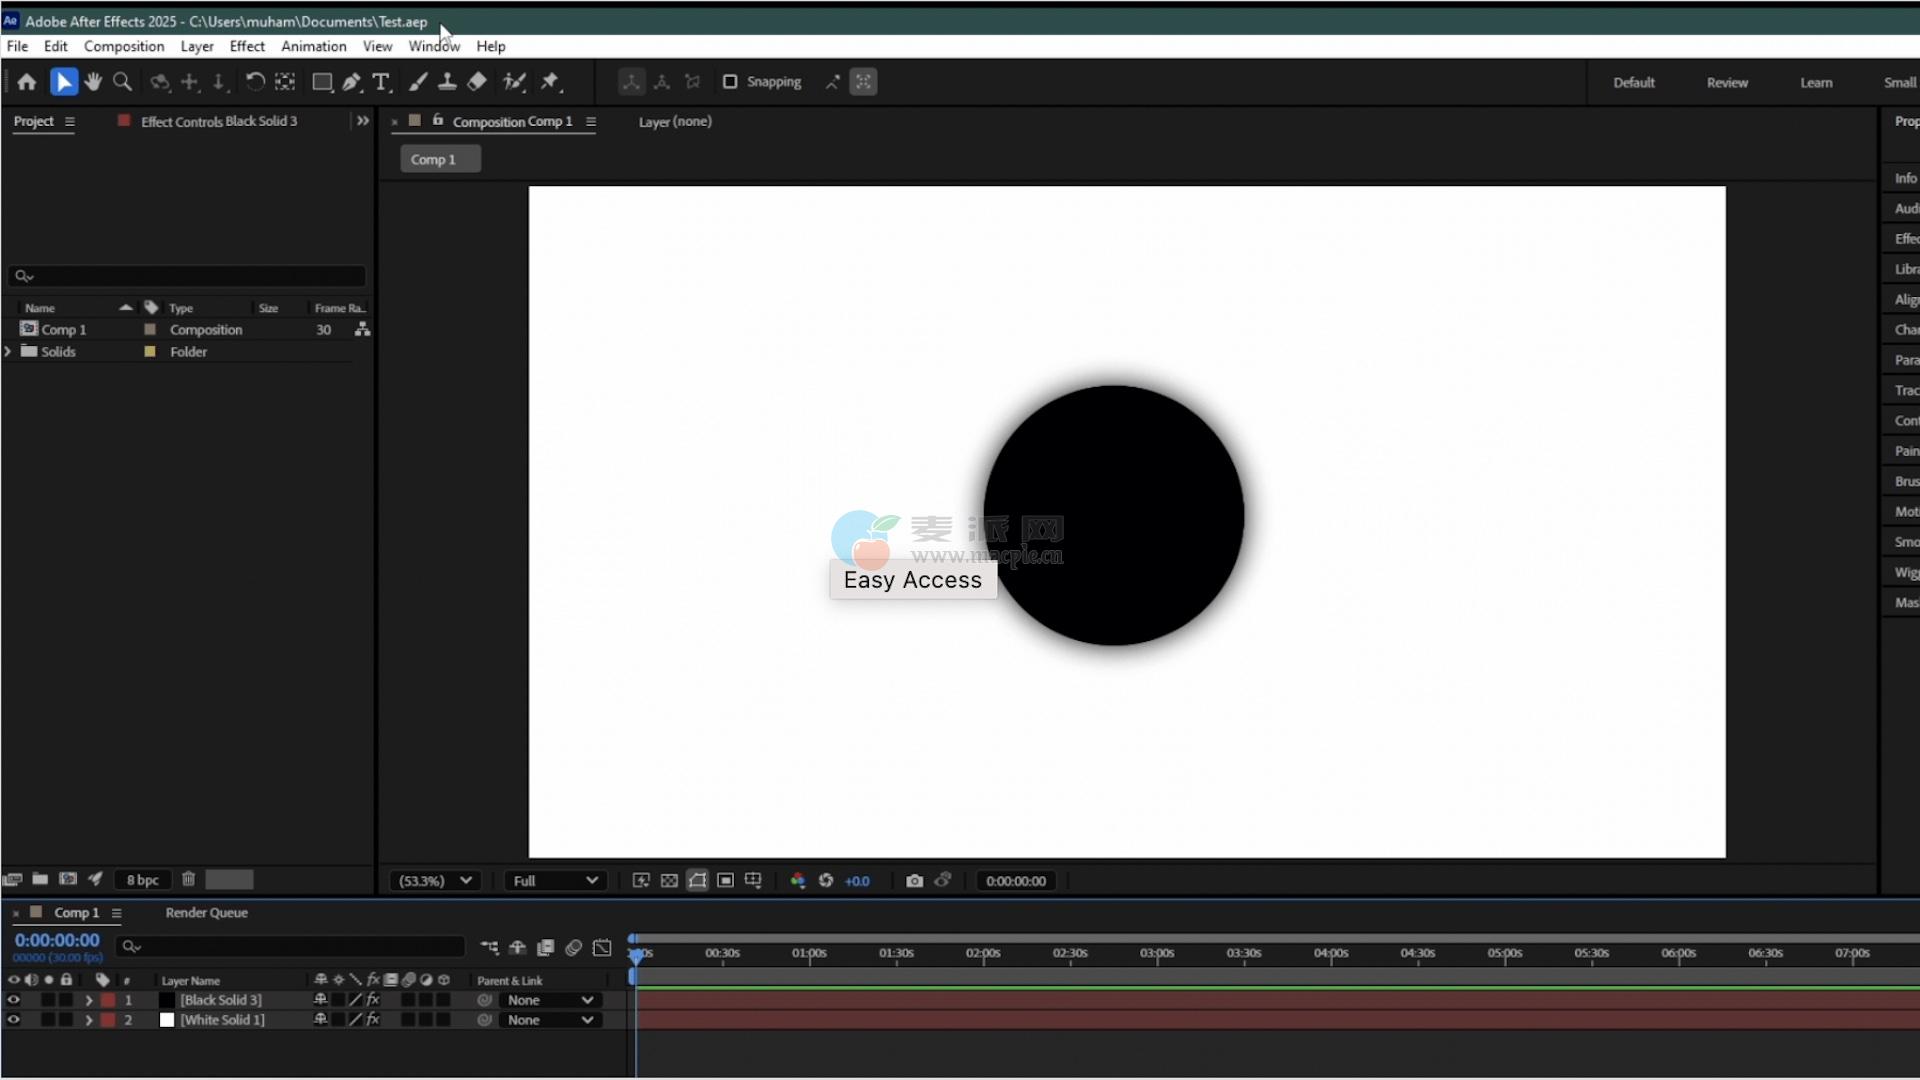Switch to the Learn workspace

pyautogui.click(x=1816, y=83)
